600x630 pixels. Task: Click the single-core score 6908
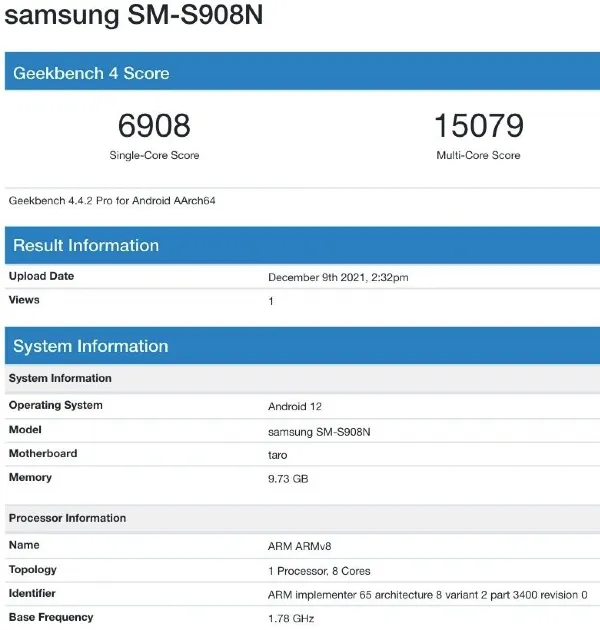point(154,126)
